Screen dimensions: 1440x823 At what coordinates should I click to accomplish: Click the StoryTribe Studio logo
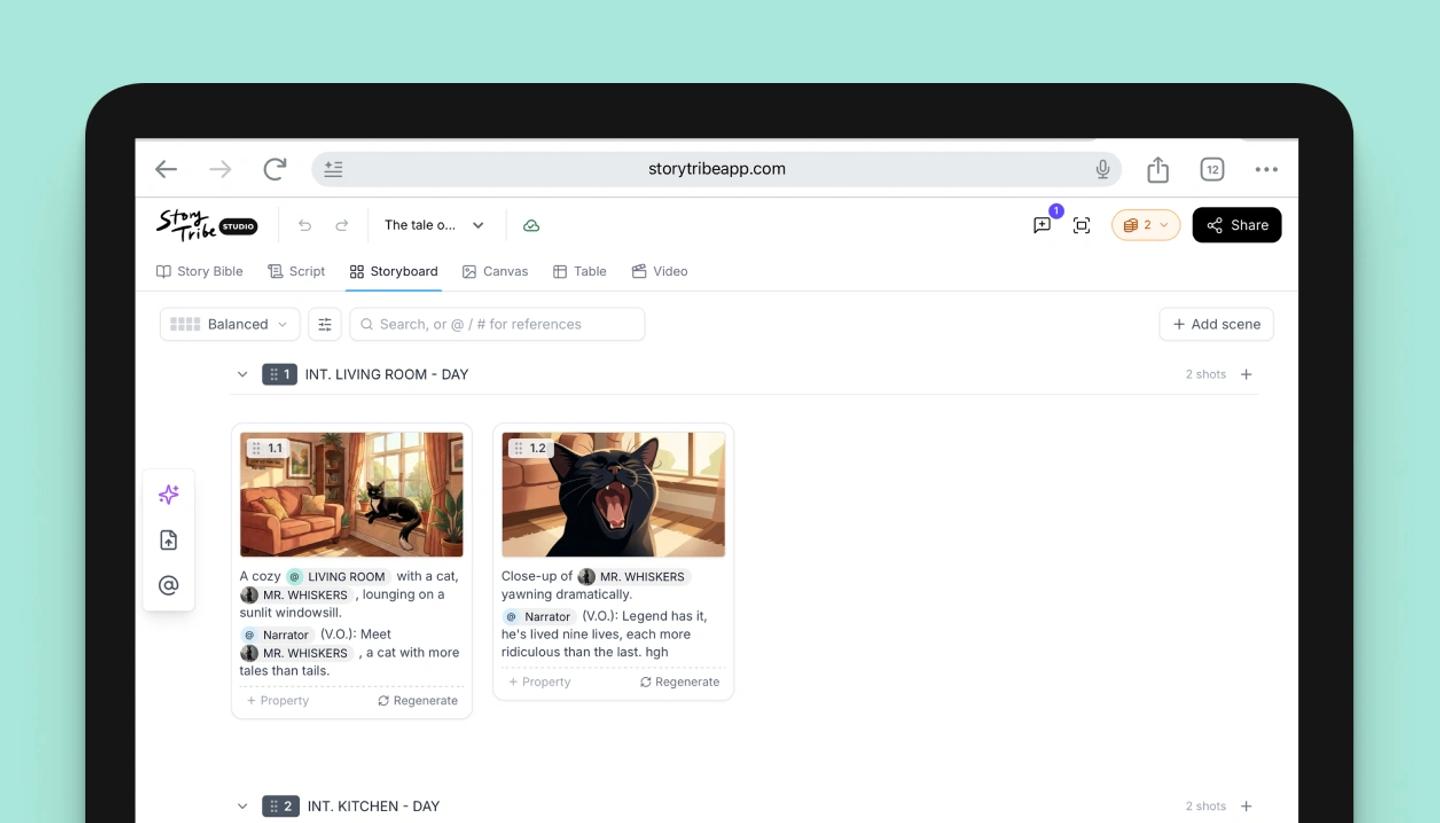(x=206, y=225)
